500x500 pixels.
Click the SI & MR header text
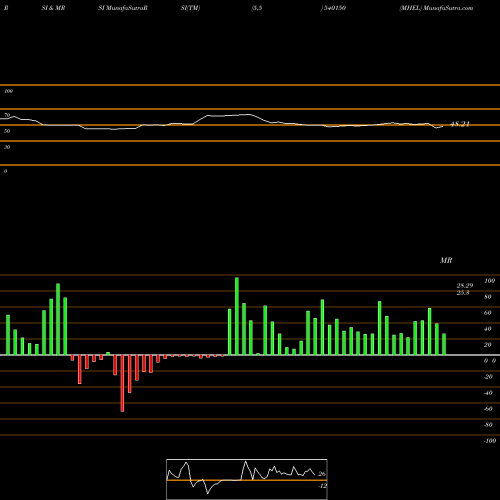[x=53, y=8]
